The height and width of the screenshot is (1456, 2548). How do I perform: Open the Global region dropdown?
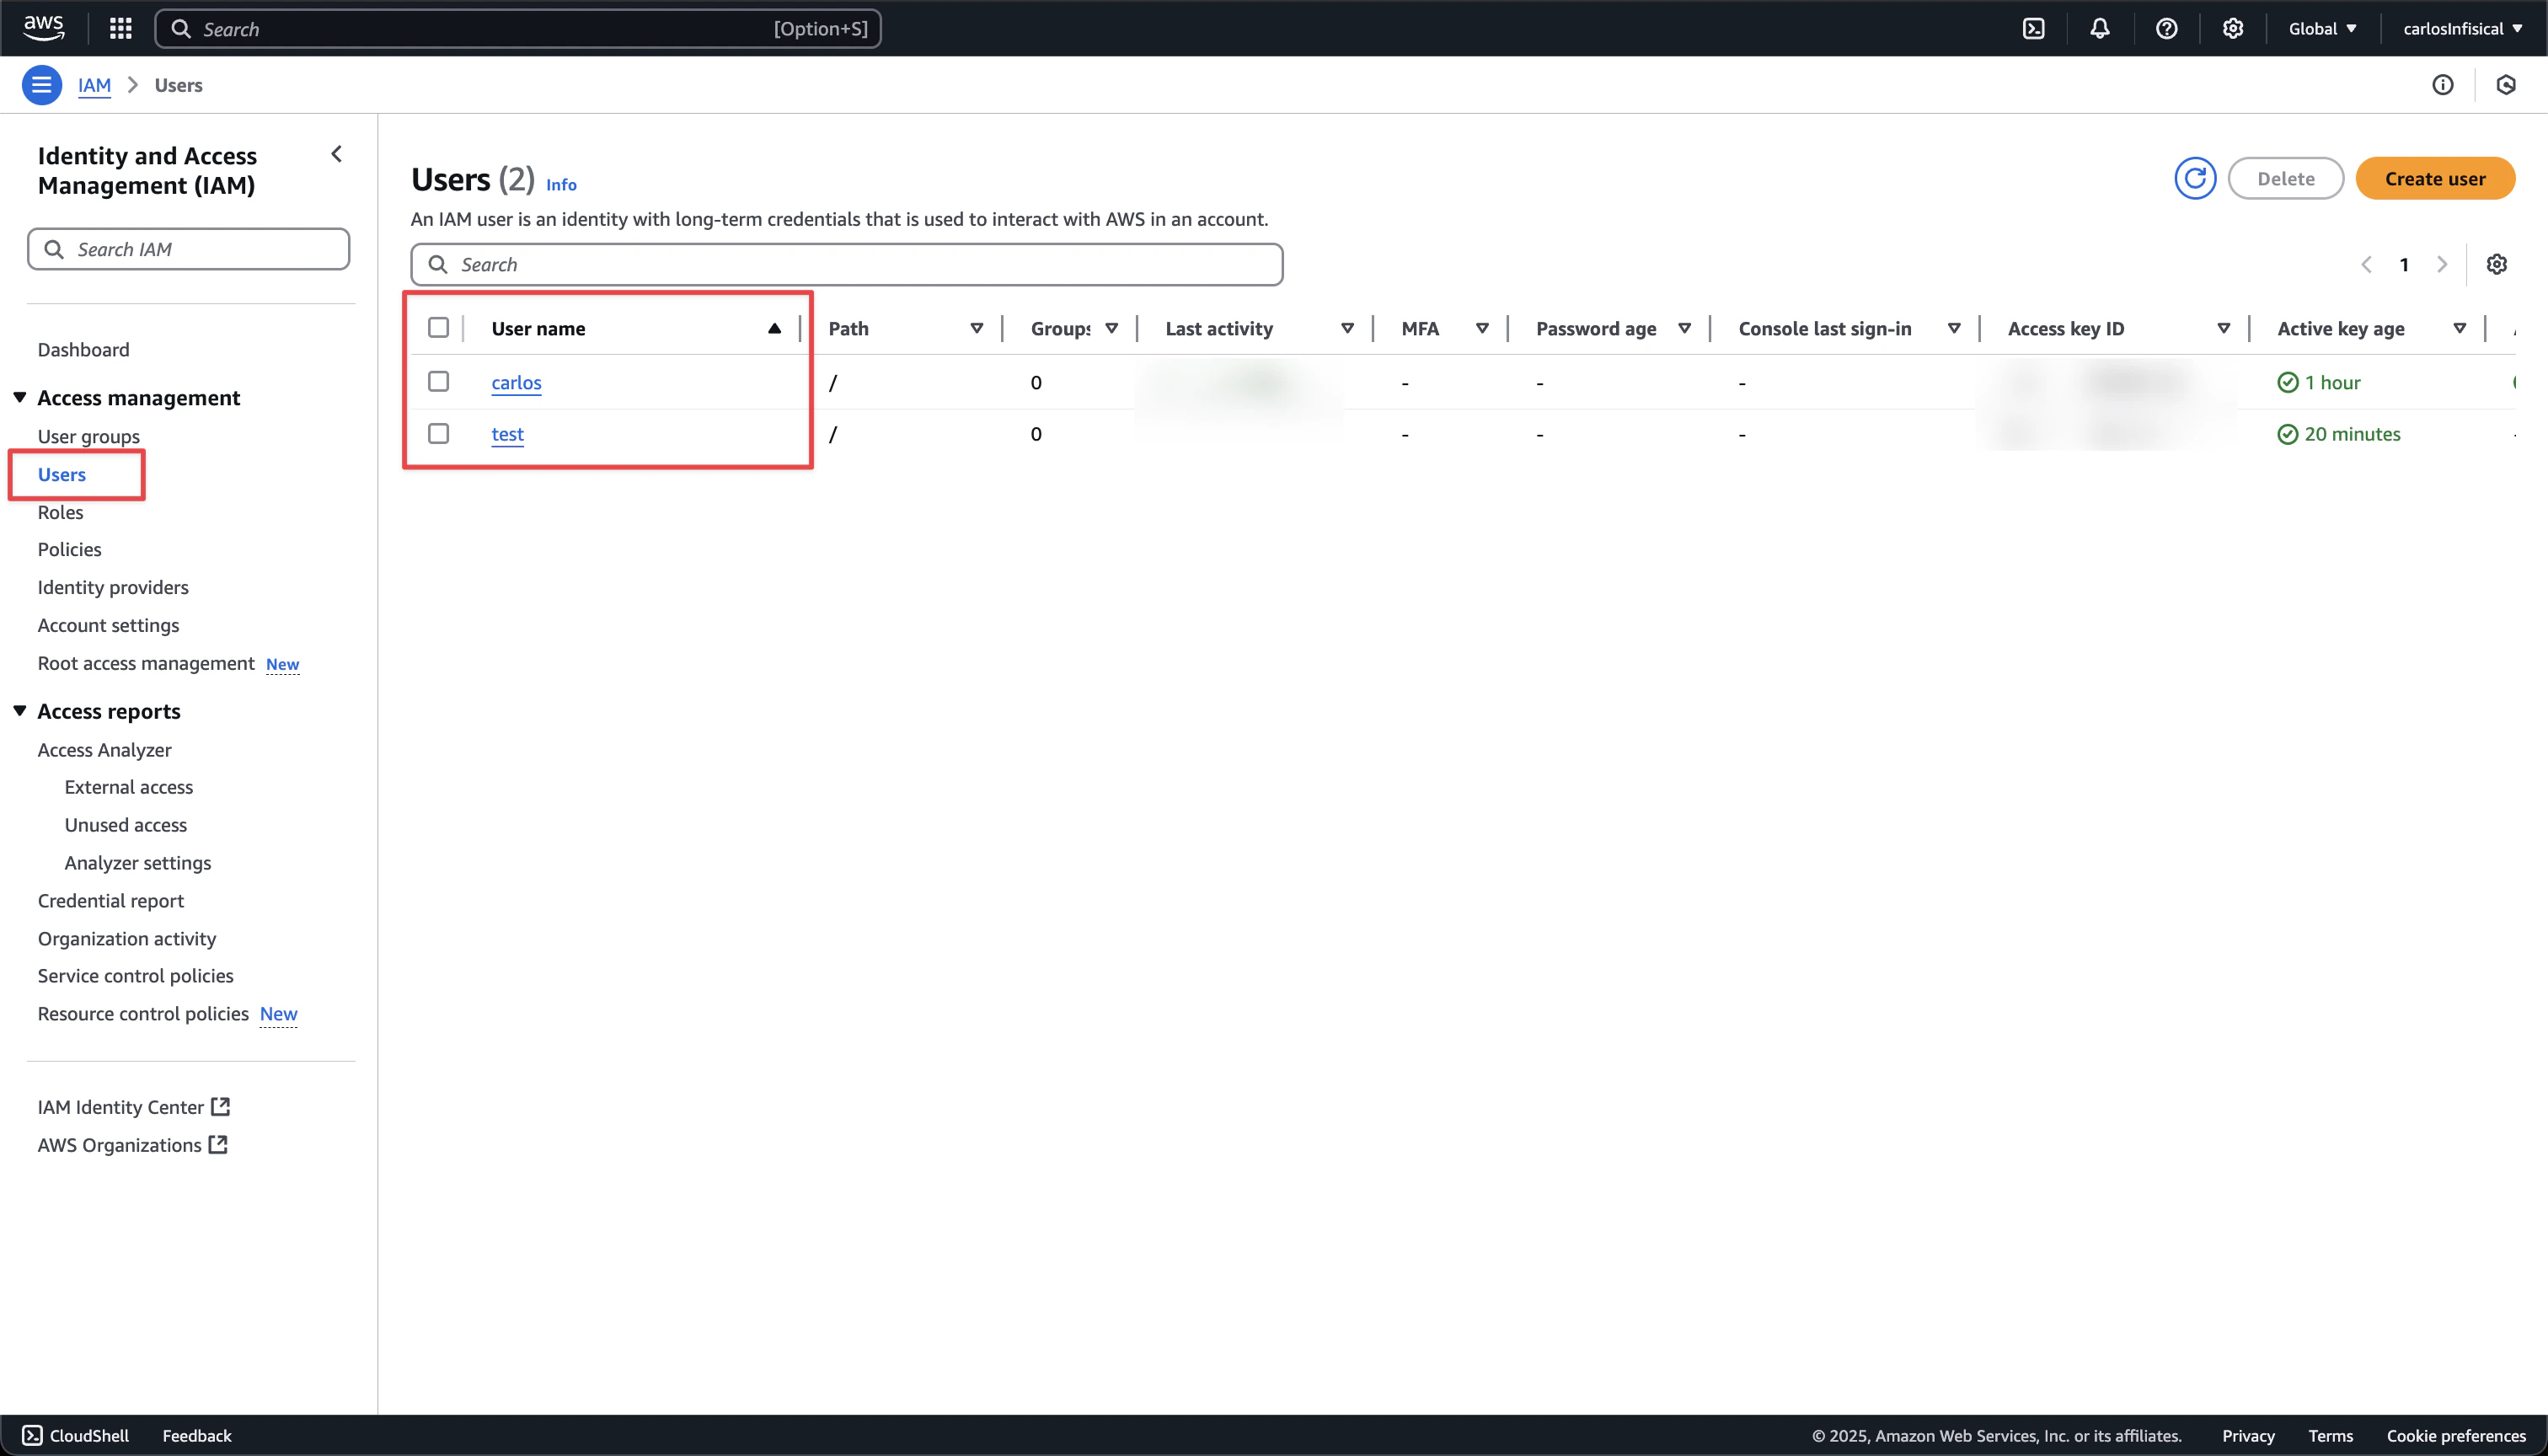[2322, 28]
